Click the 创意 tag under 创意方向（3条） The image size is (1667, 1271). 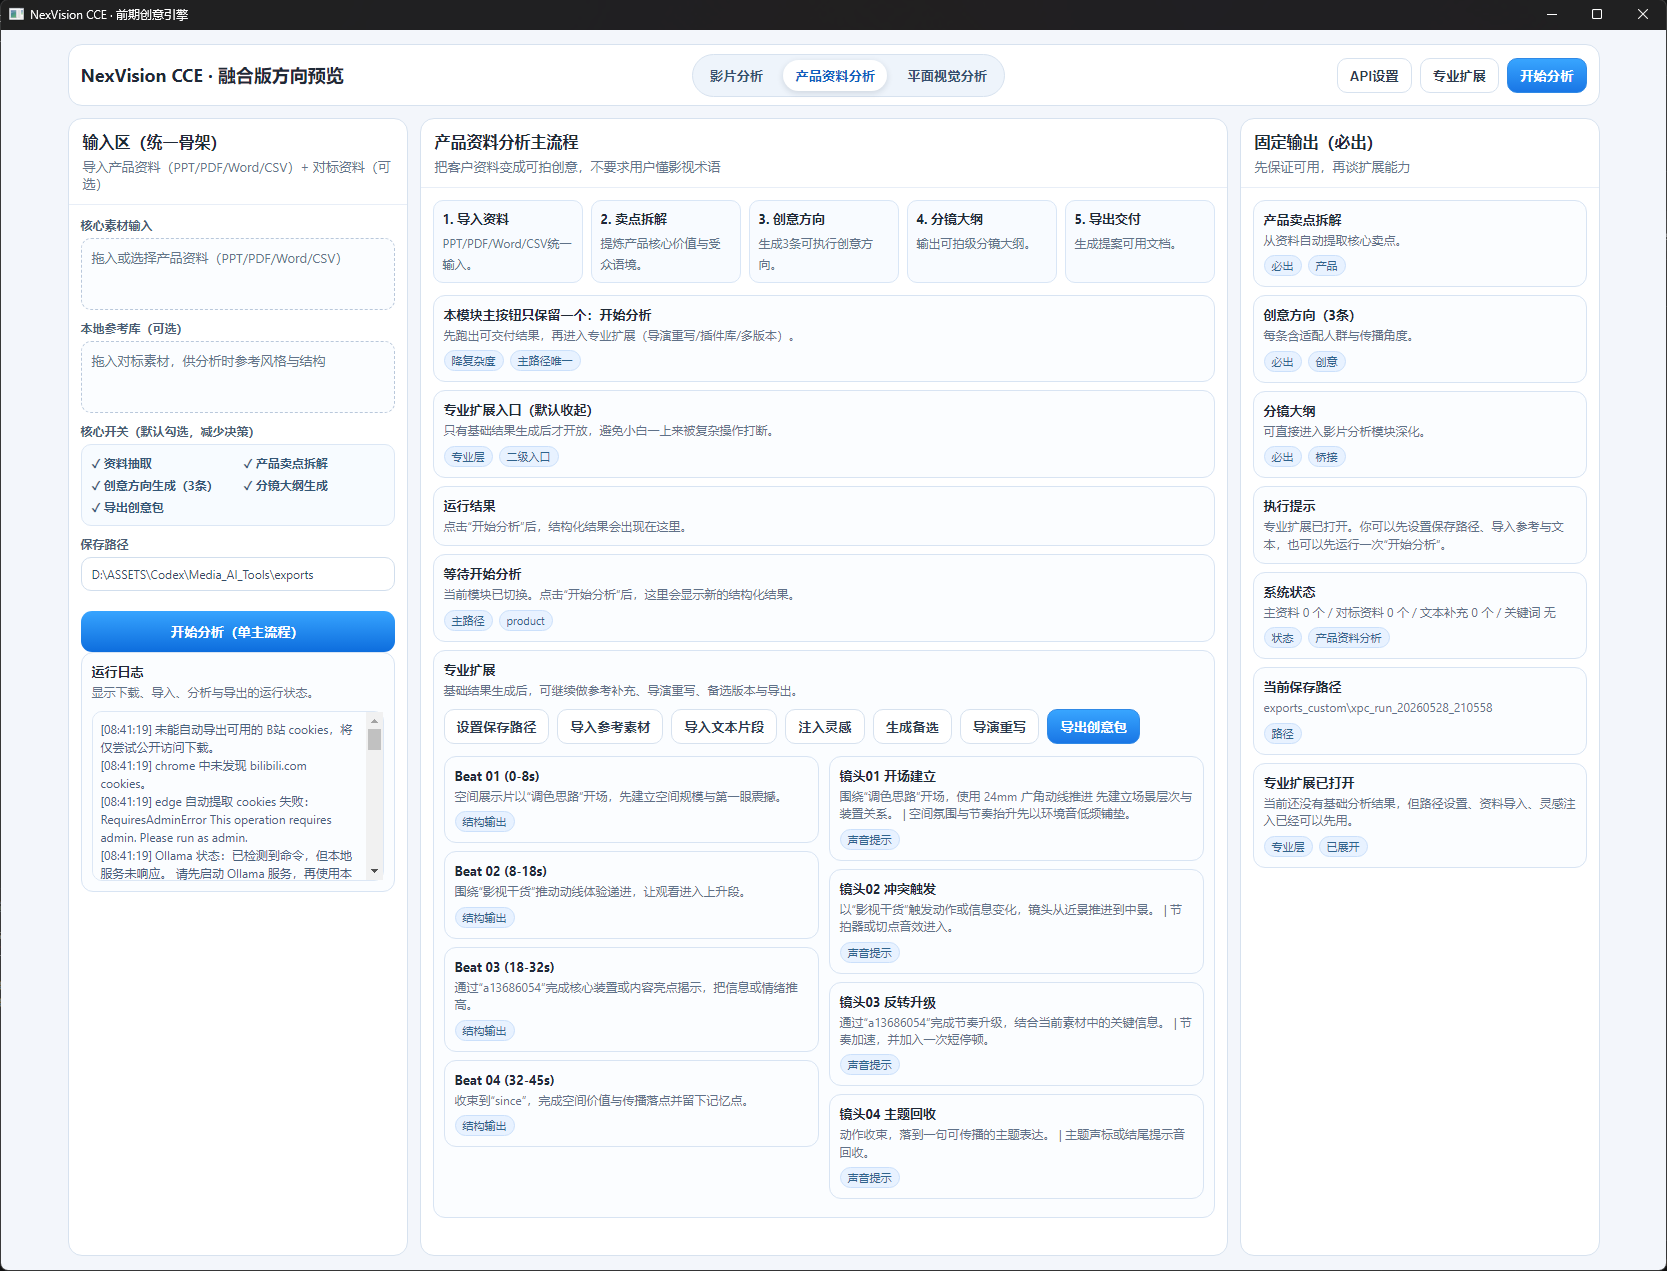pyautogui.click(x=1326, y=362)
